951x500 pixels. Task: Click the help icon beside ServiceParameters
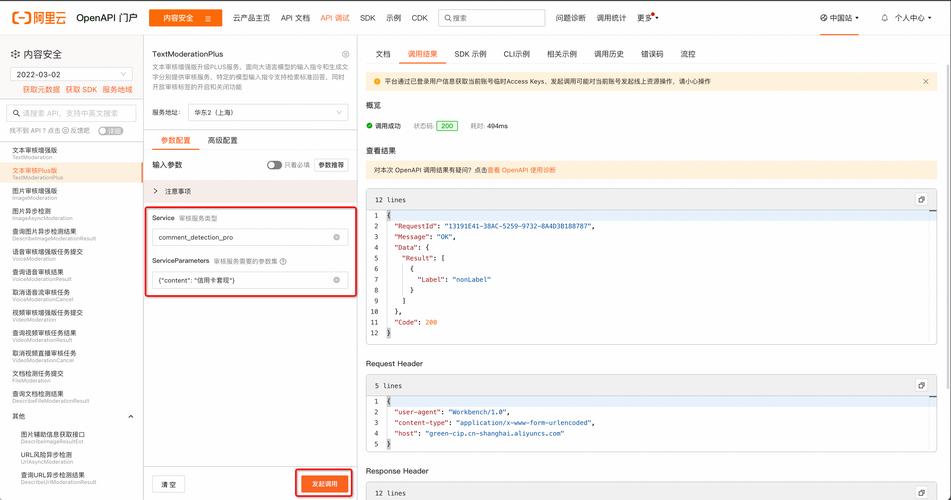(x=283, y=261)
